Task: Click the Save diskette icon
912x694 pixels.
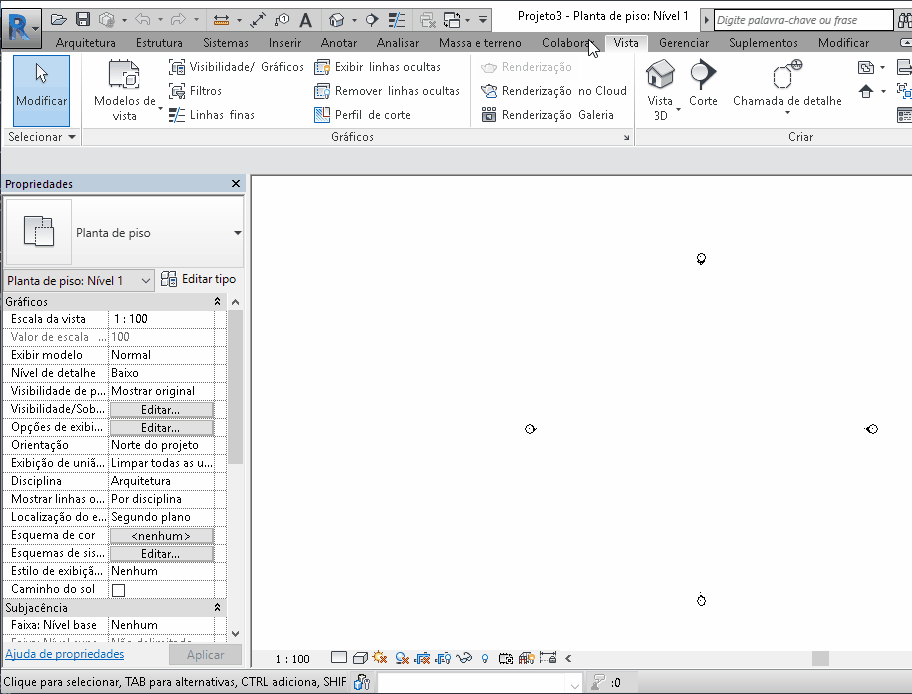Action: [83, 20]
